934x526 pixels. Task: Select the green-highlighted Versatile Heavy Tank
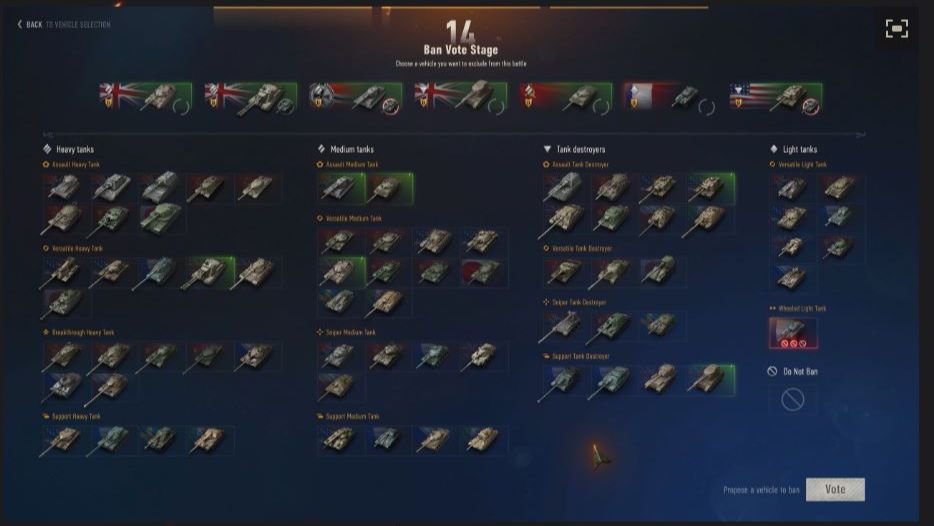[209, 273]
